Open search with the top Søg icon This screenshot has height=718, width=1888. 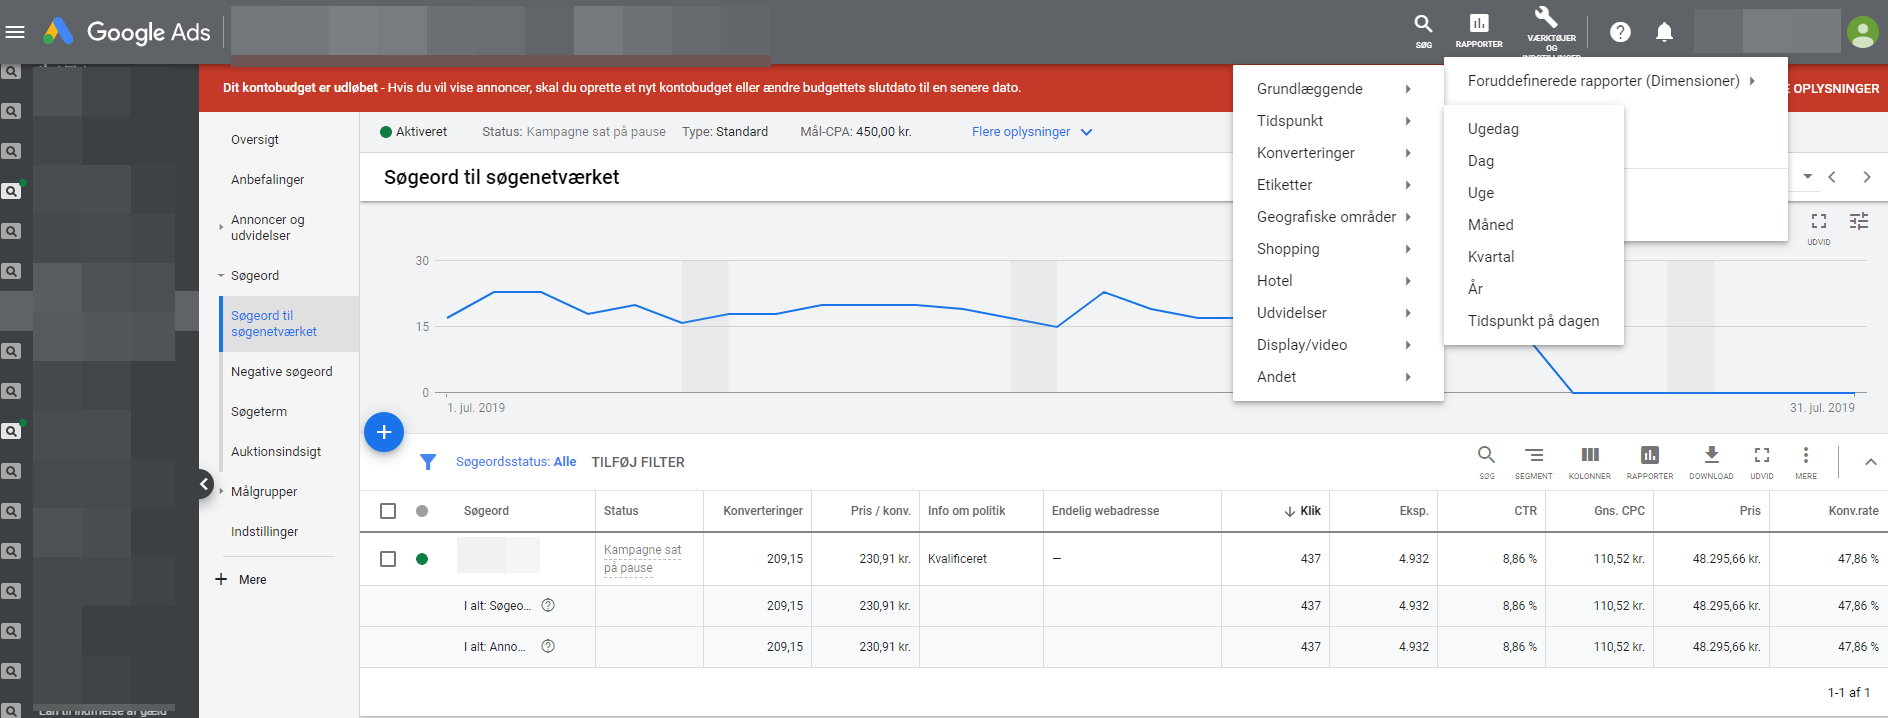[1423, 31]
